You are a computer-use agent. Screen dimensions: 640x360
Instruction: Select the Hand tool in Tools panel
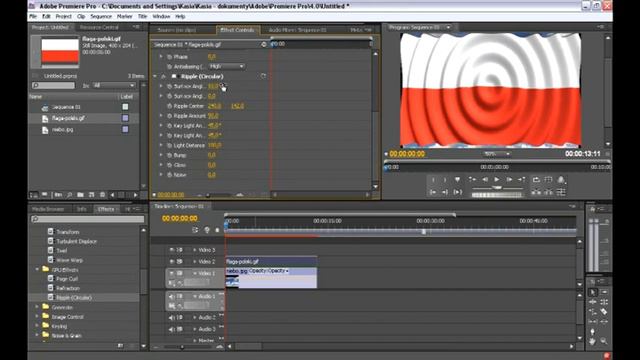pyautogui.click(x=593, y=341)
